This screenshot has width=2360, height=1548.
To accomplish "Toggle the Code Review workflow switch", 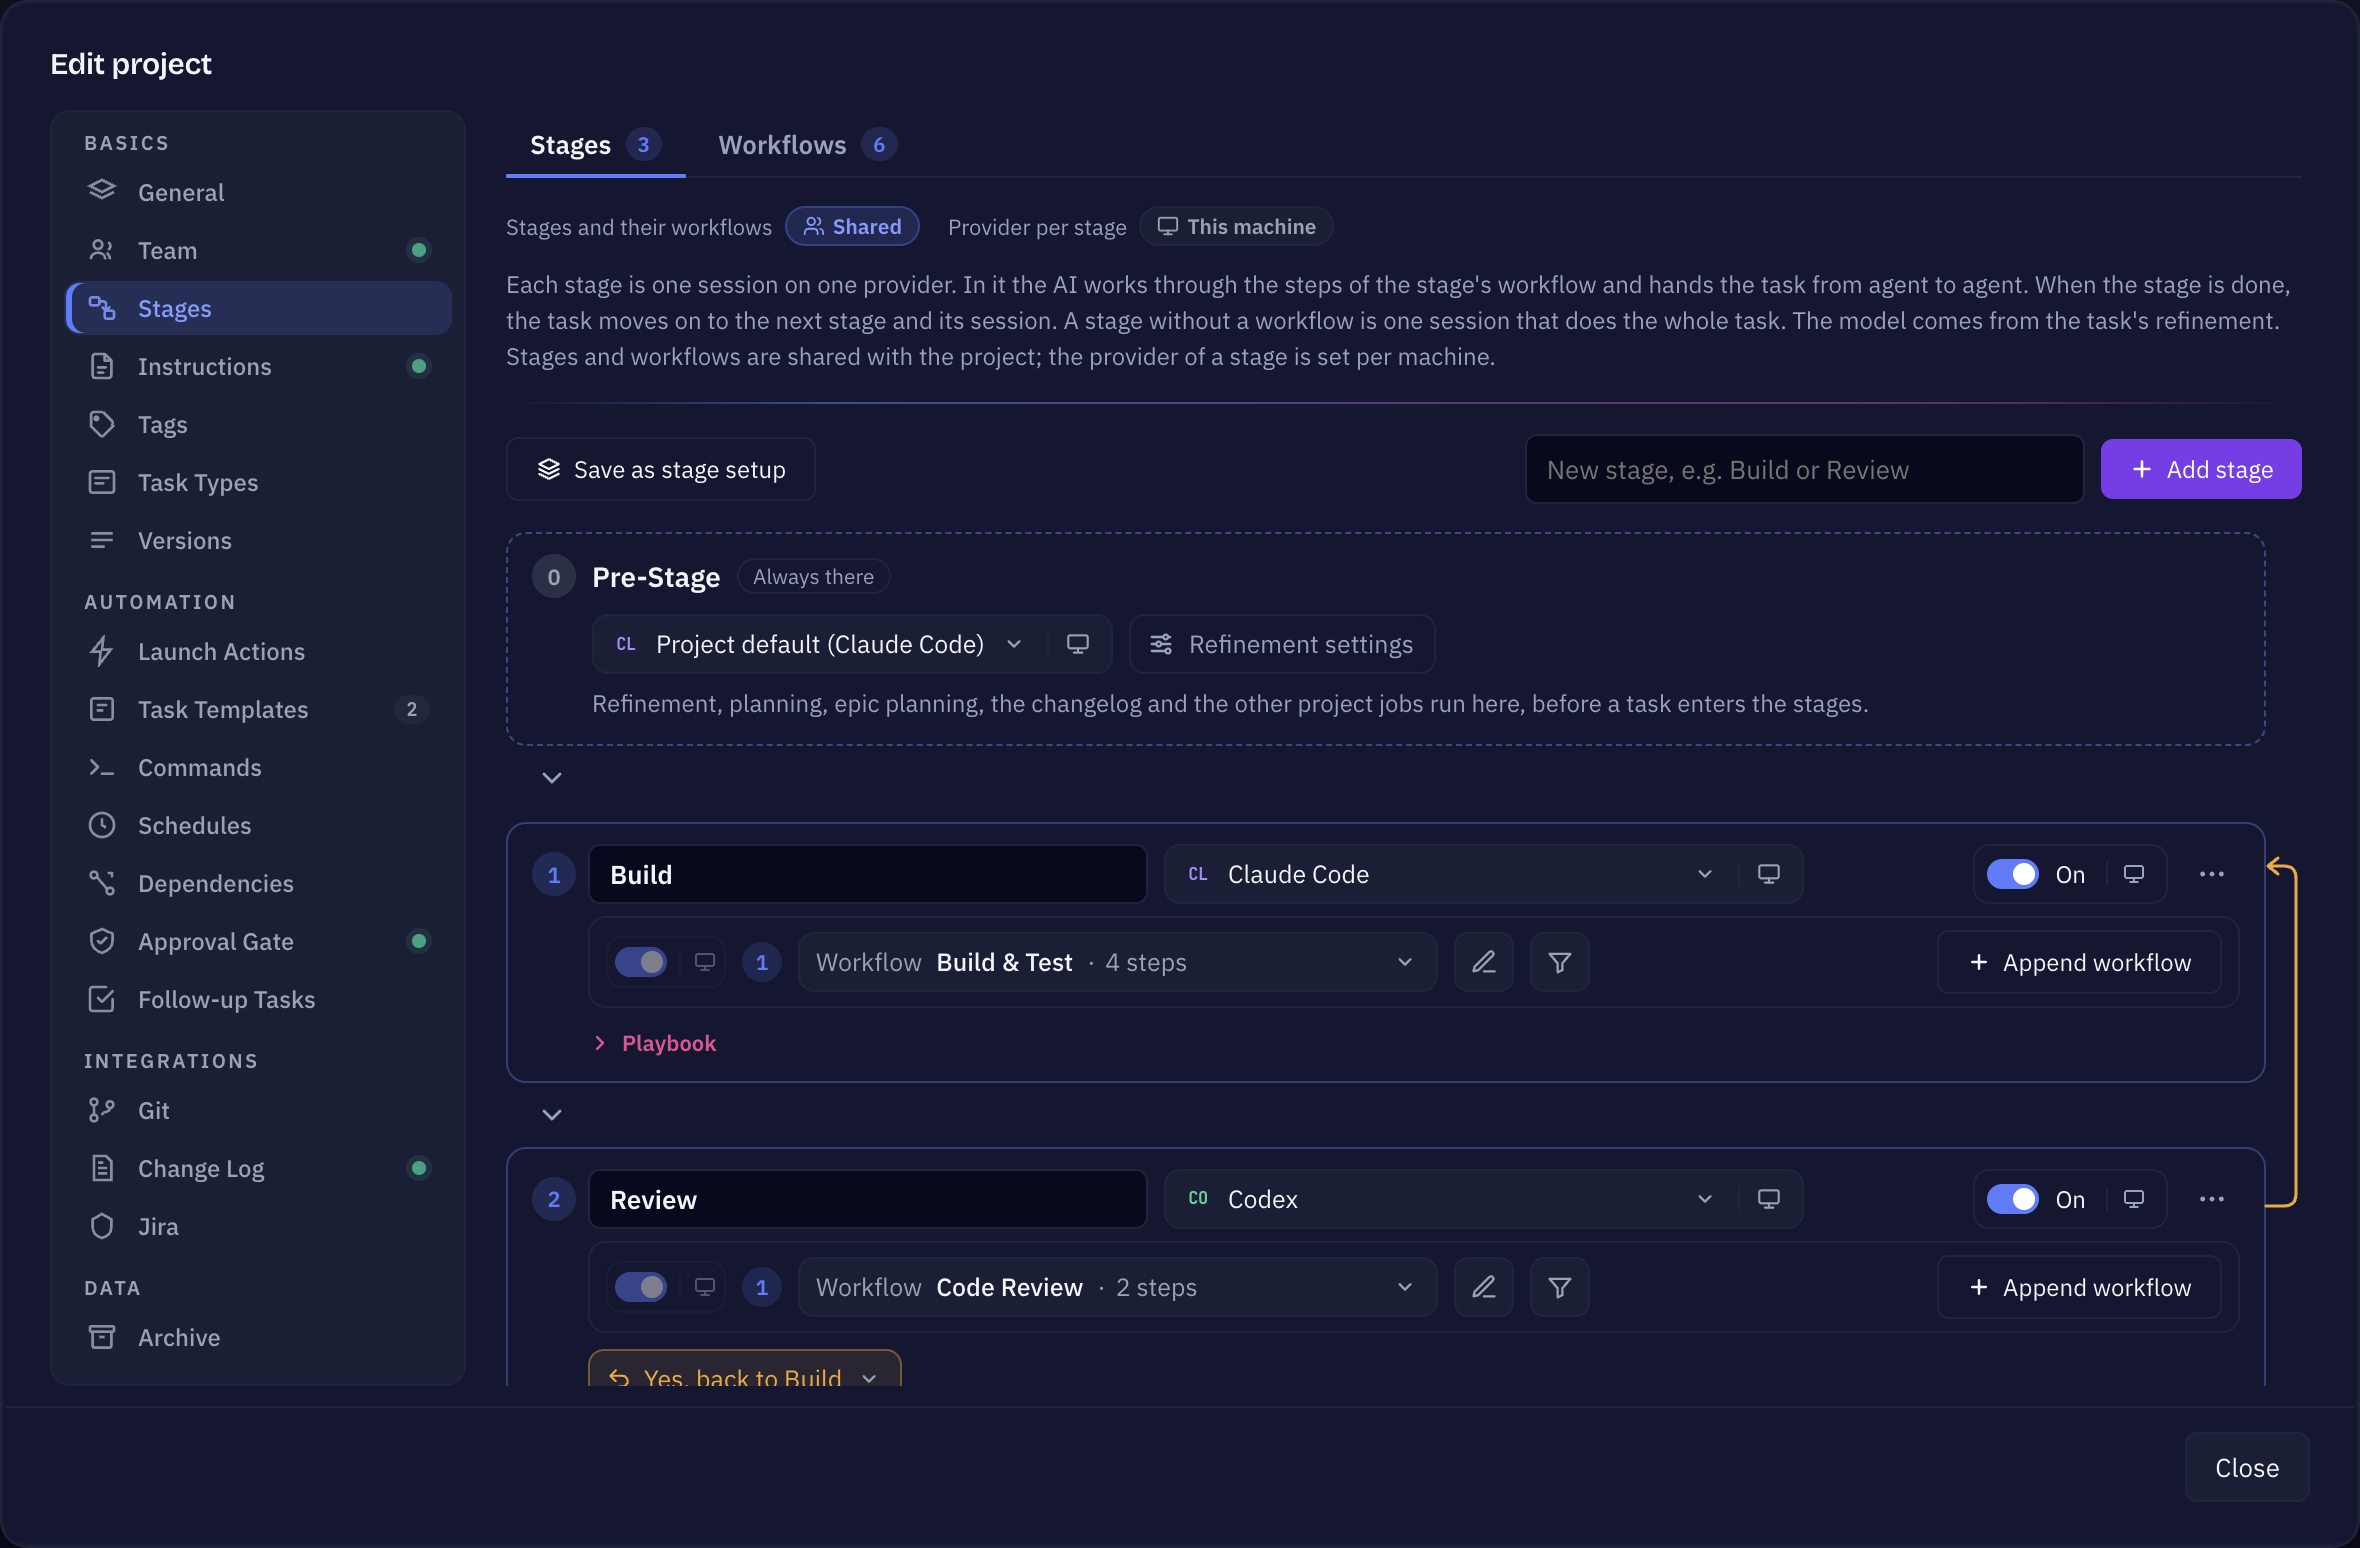I will (641, 1287).
